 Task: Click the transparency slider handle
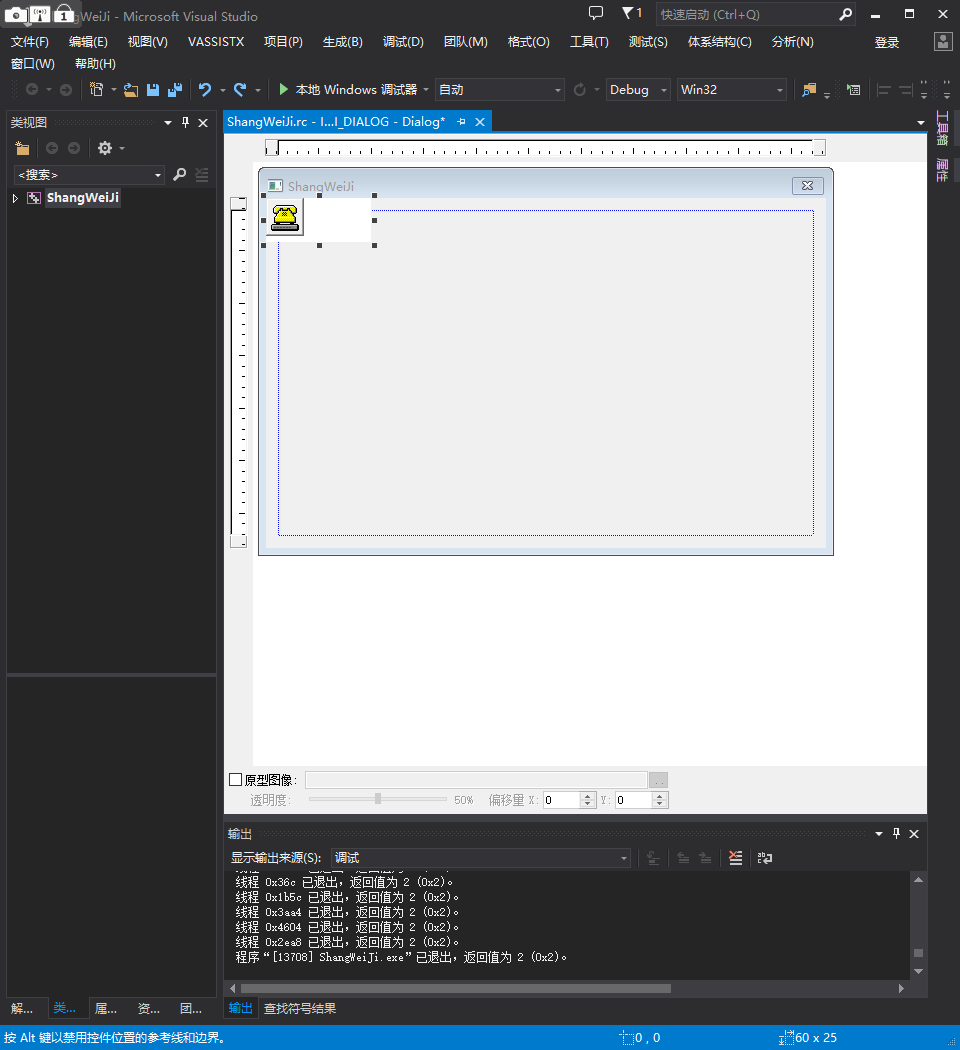378,799
